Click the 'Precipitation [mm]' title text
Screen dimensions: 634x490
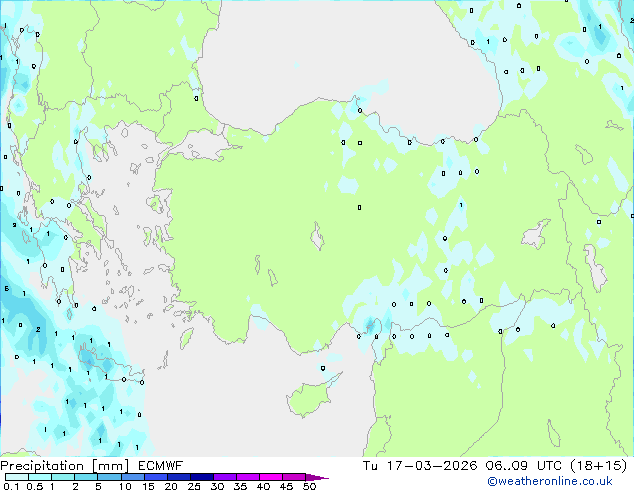pos(64,466)
